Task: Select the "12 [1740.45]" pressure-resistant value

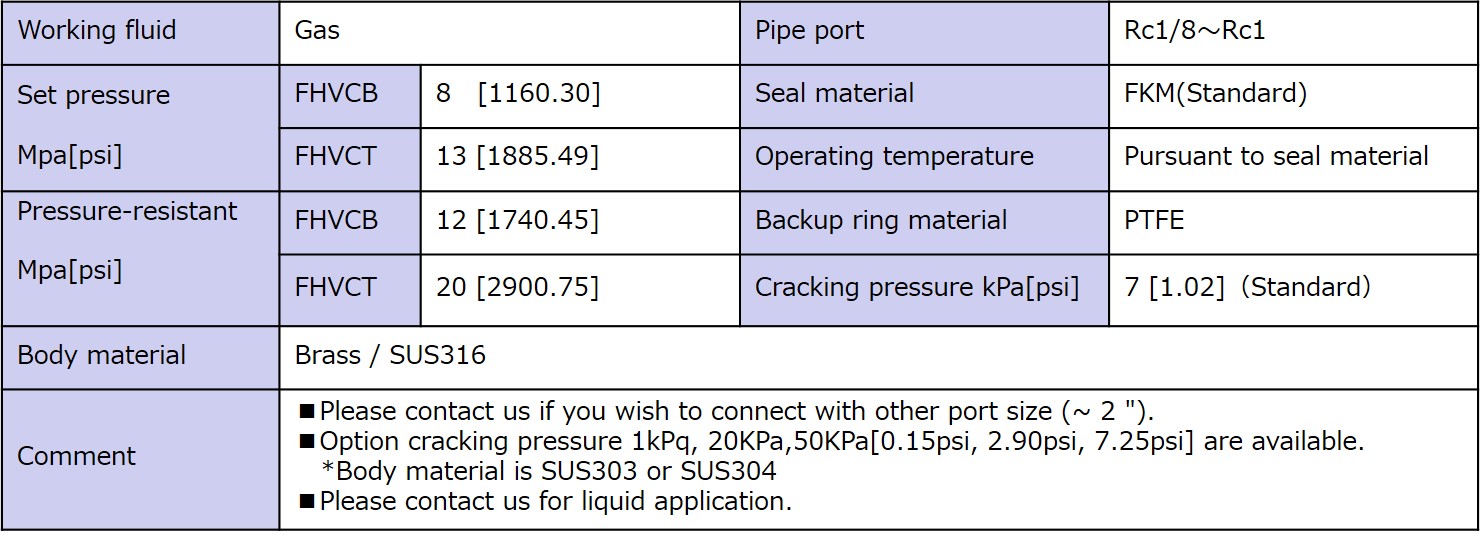Action: [518, 221]
